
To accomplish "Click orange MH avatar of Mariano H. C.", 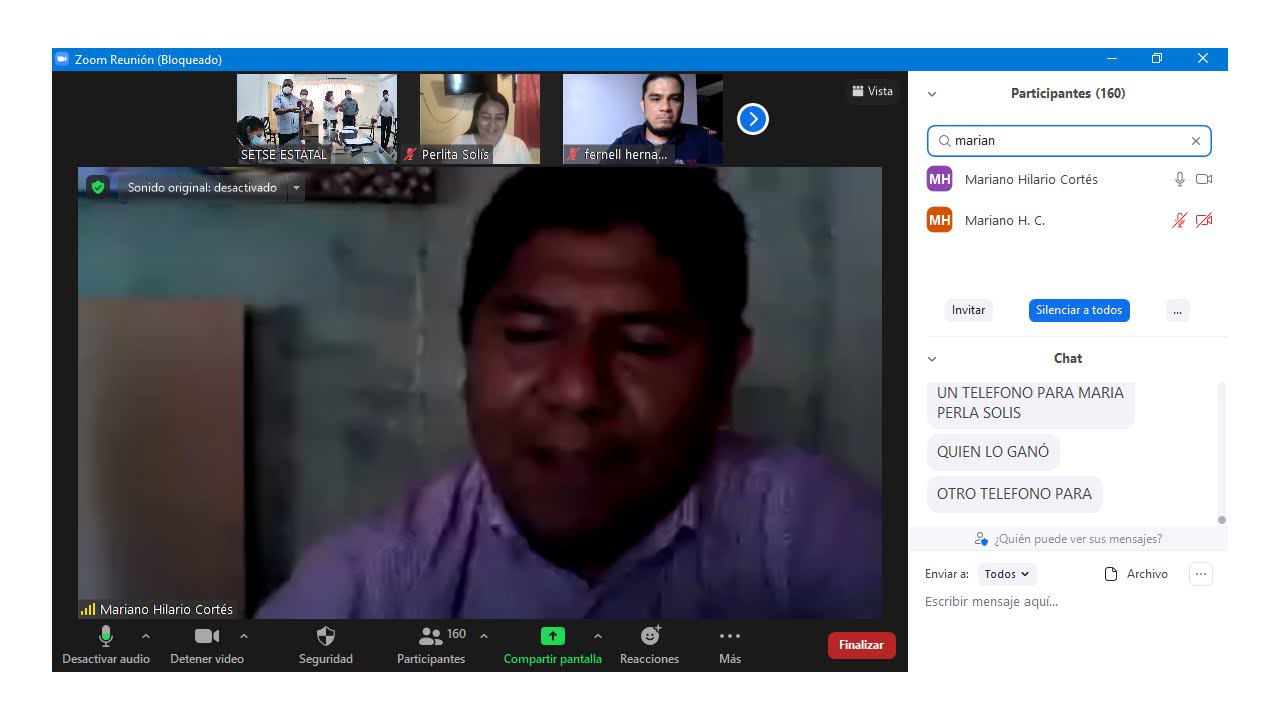I will click(x=939, y=220).
